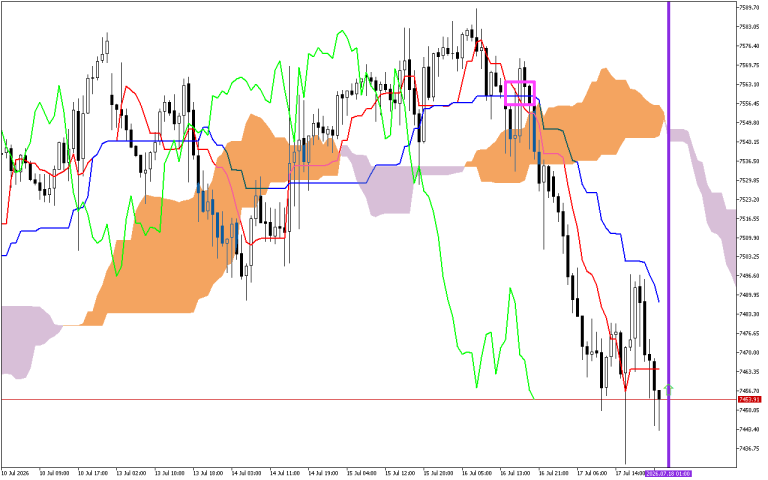Click the purple vertical line on the chart
The height and width of the screenshot is (480, 768).
[x=669, y=234]
